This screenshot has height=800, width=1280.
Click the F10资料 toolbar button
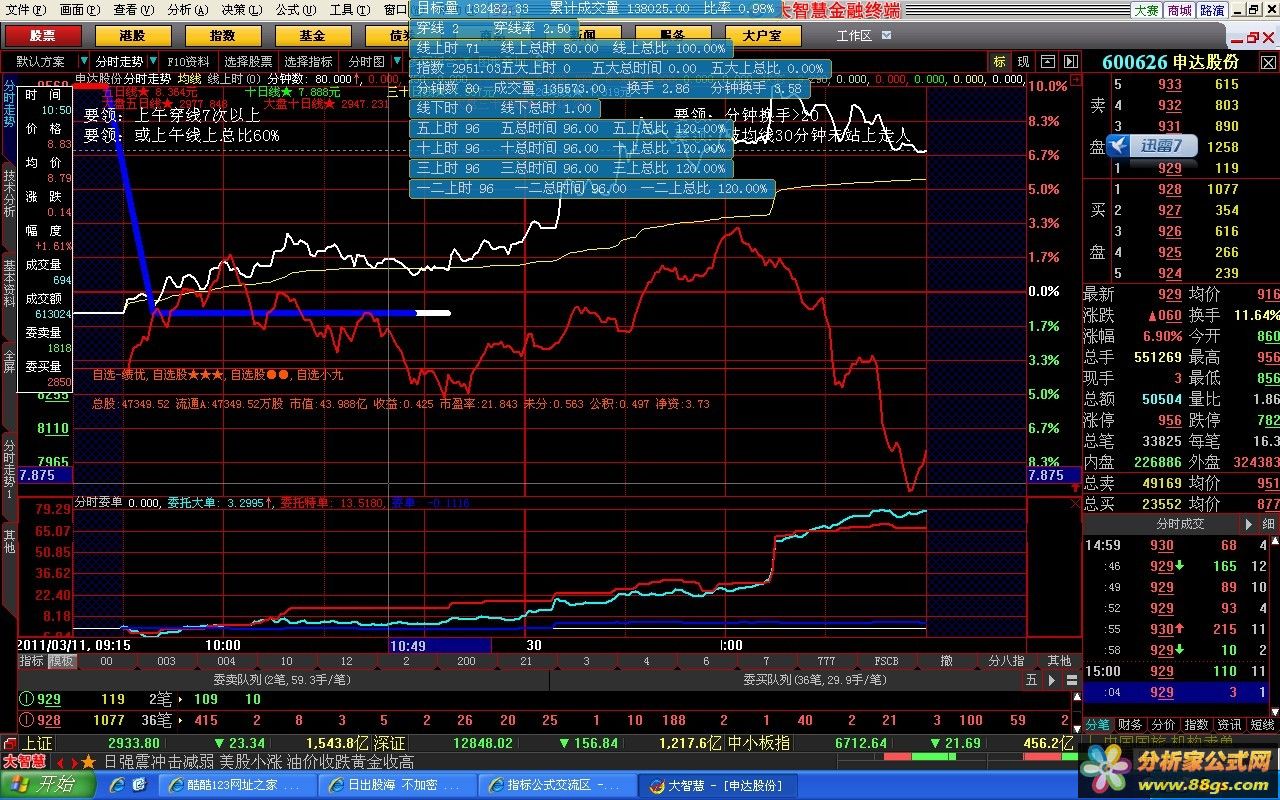click(x=188, y=62)
